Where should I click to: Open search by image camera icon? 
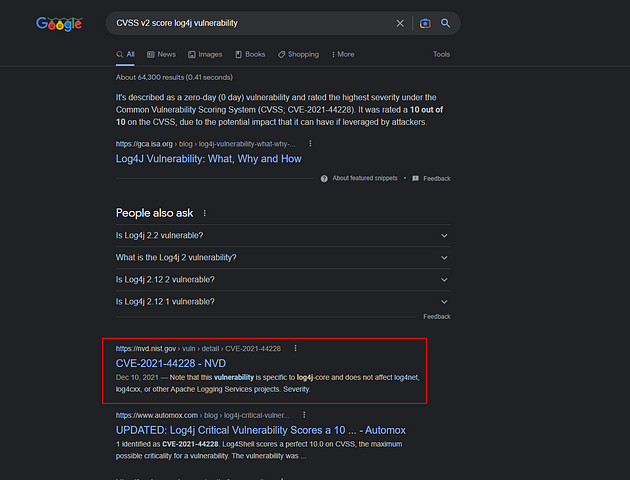pos(425,23)
